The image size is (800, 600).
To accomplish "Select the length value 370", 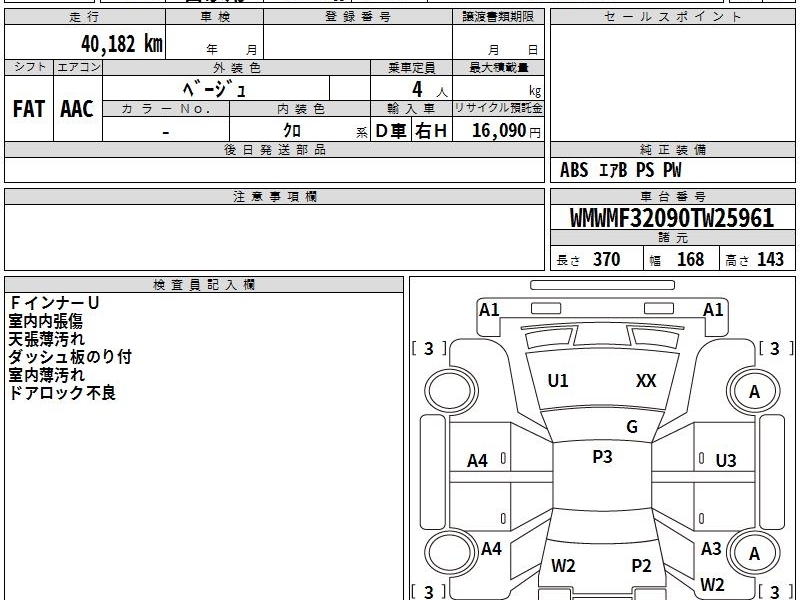I will pos(607,259).
